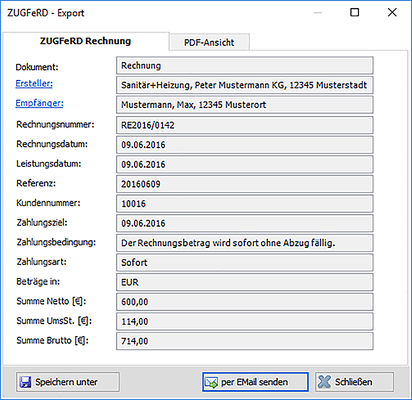Viewport: 412px width, 400px height.
Task: Click the Rechnungsnummer field RE2016/0142
Action: [245, 125]
